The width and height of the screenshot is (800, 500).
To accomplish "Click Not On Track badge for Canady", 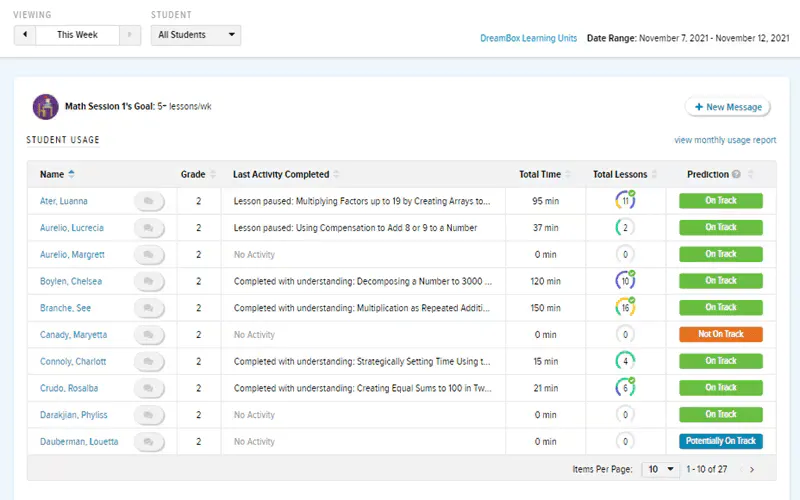I will (x=721, y=334).
